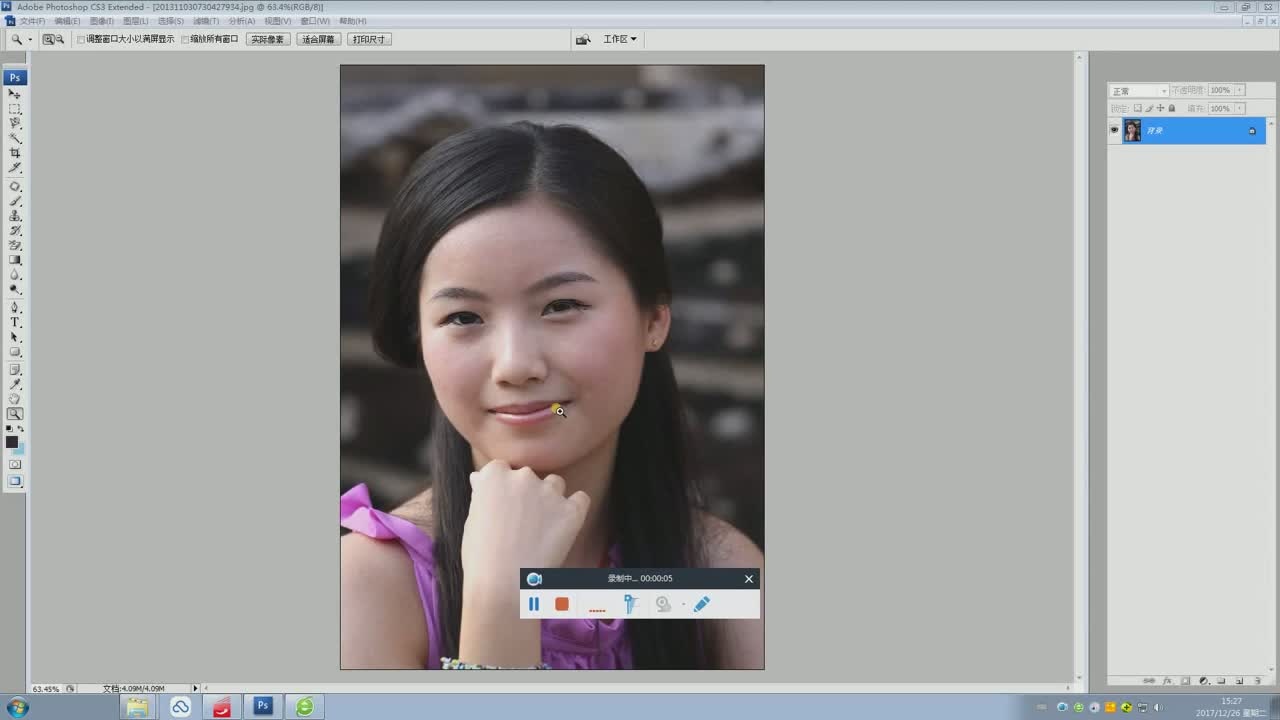1280x720 pixels.
Task: Open blend mode 正常 dropdown
Action: point(1139,91)
